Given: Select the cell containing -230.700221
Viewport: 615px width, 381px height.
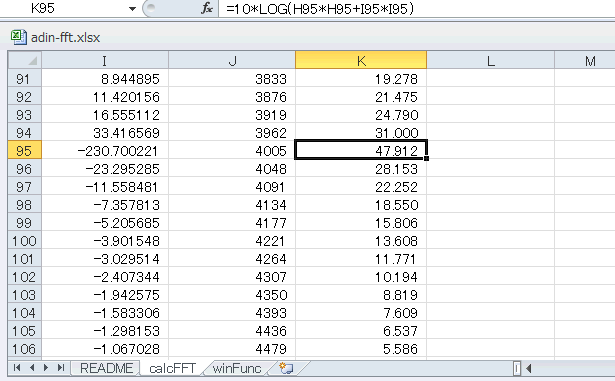Looking at the screenshot, I should click(105, 151).
